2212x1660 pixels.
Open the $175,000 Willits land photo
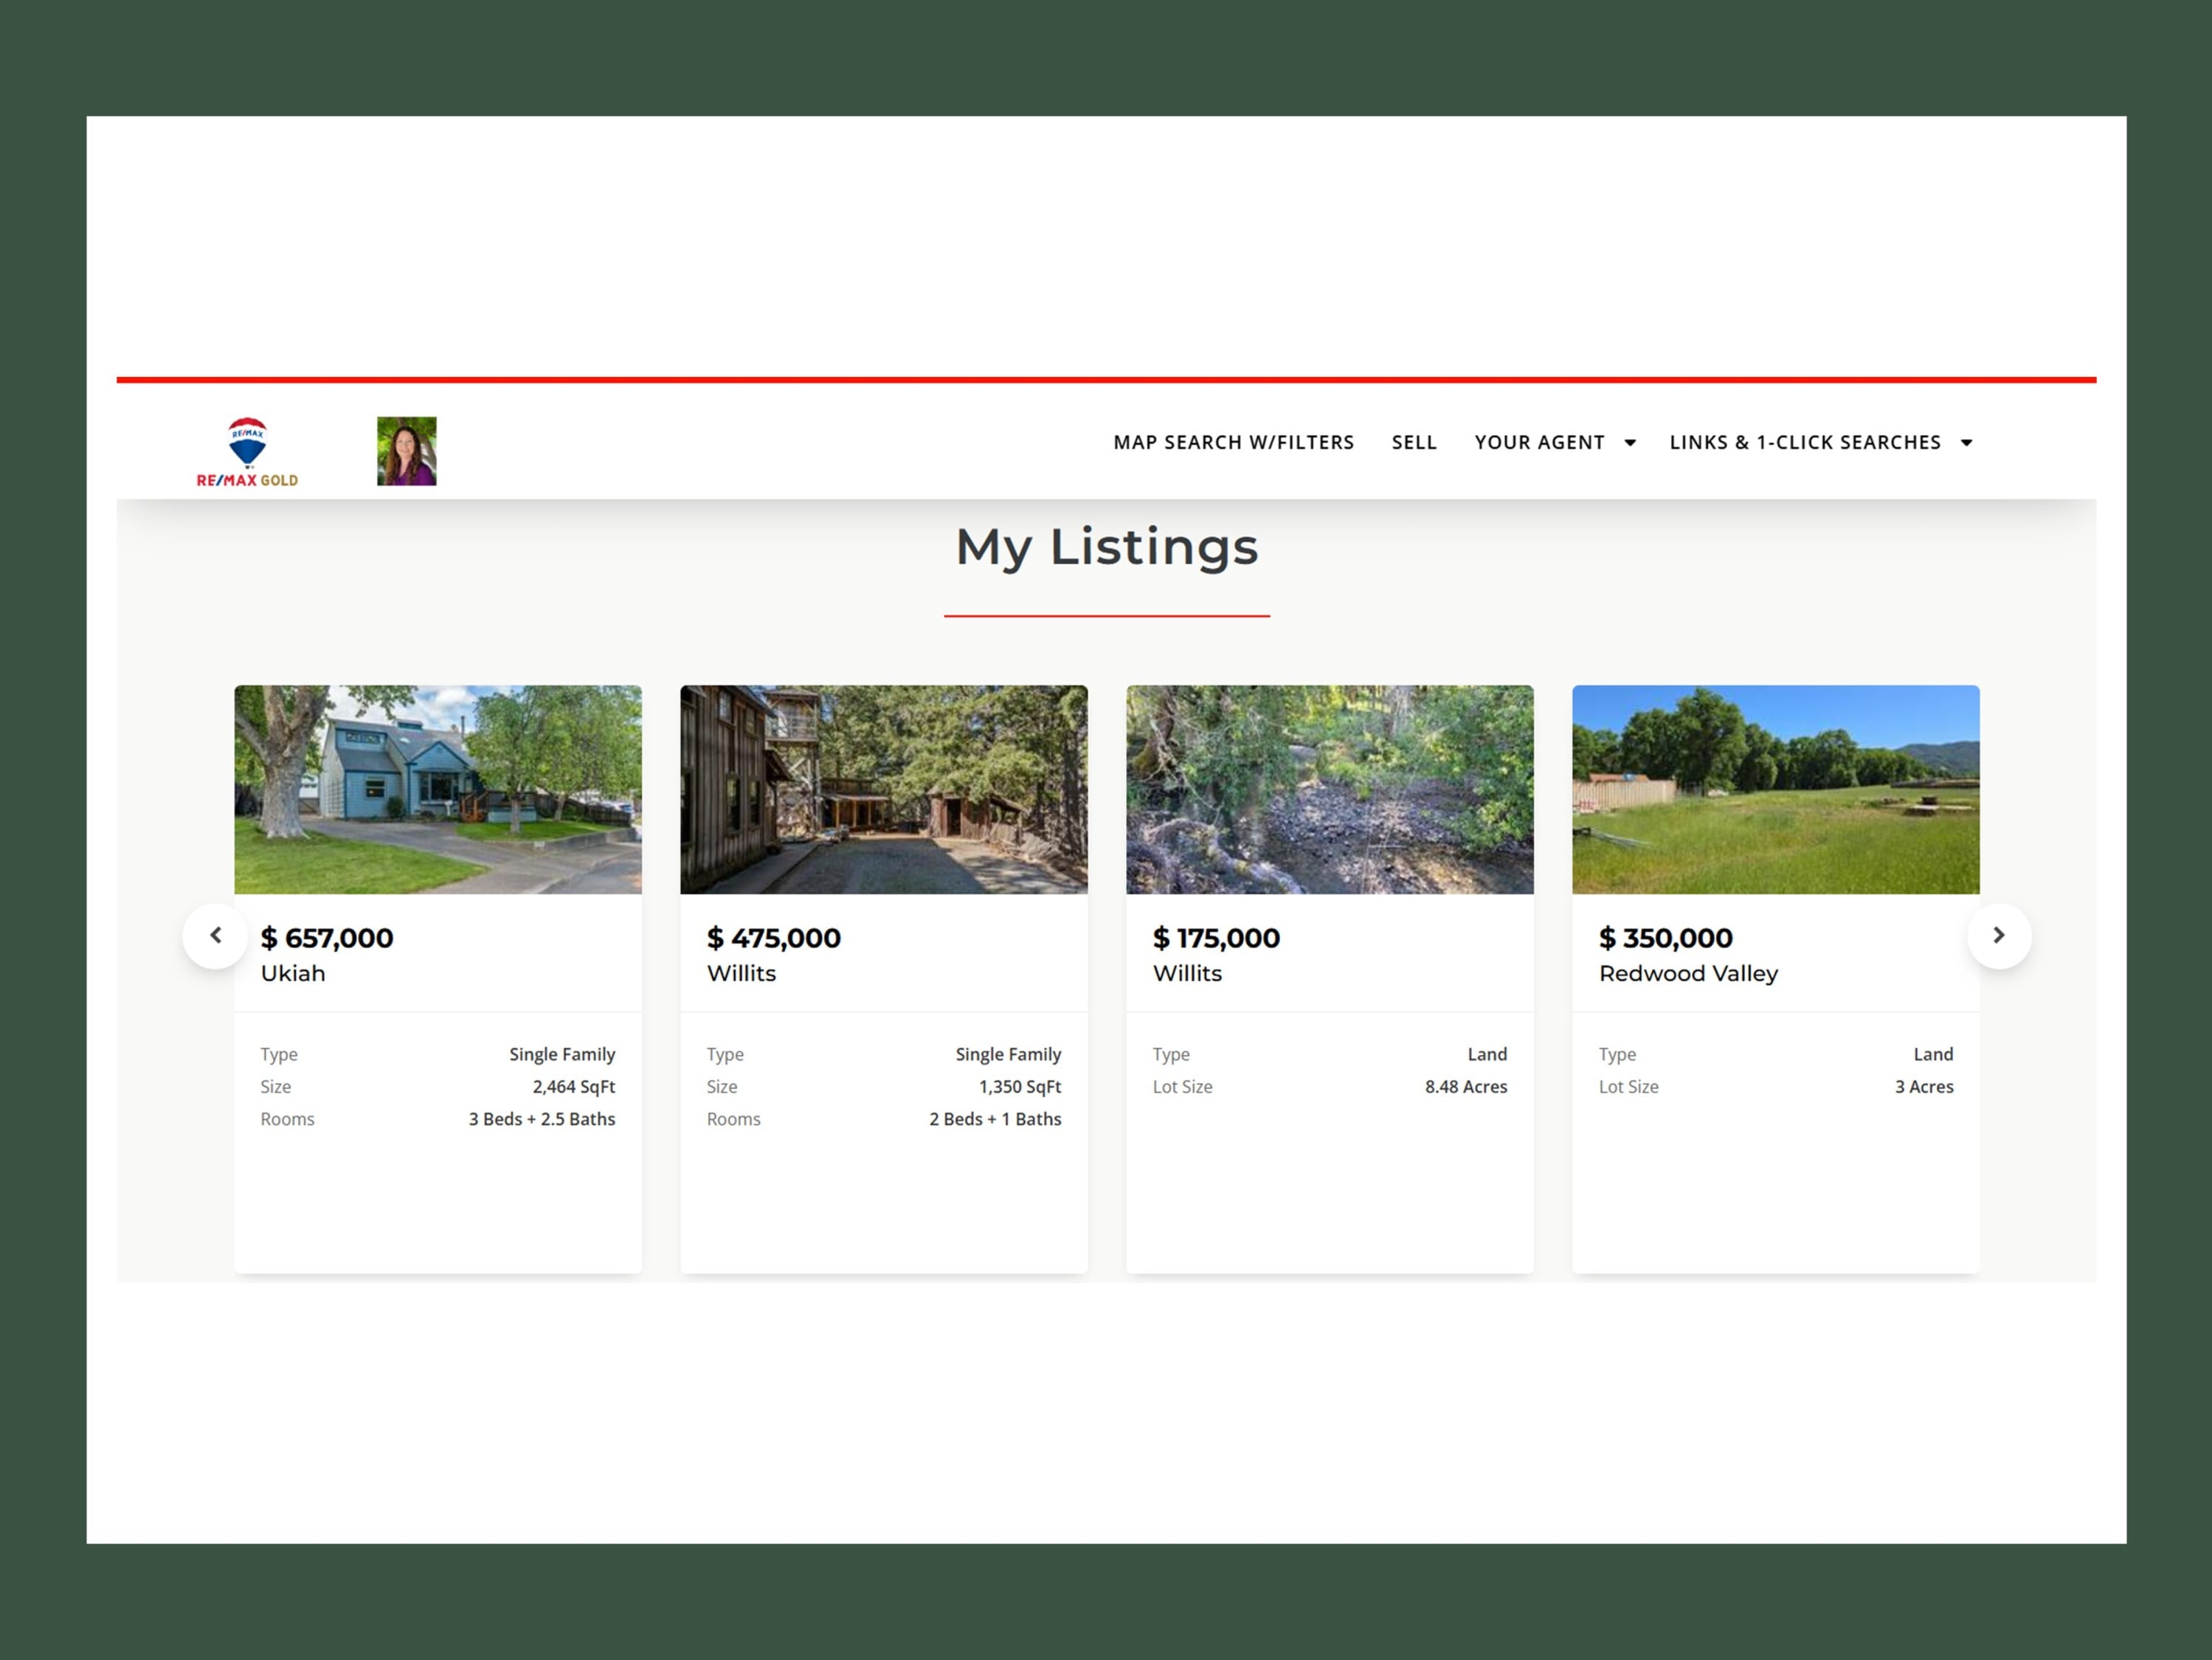[x=1330, y=789]
